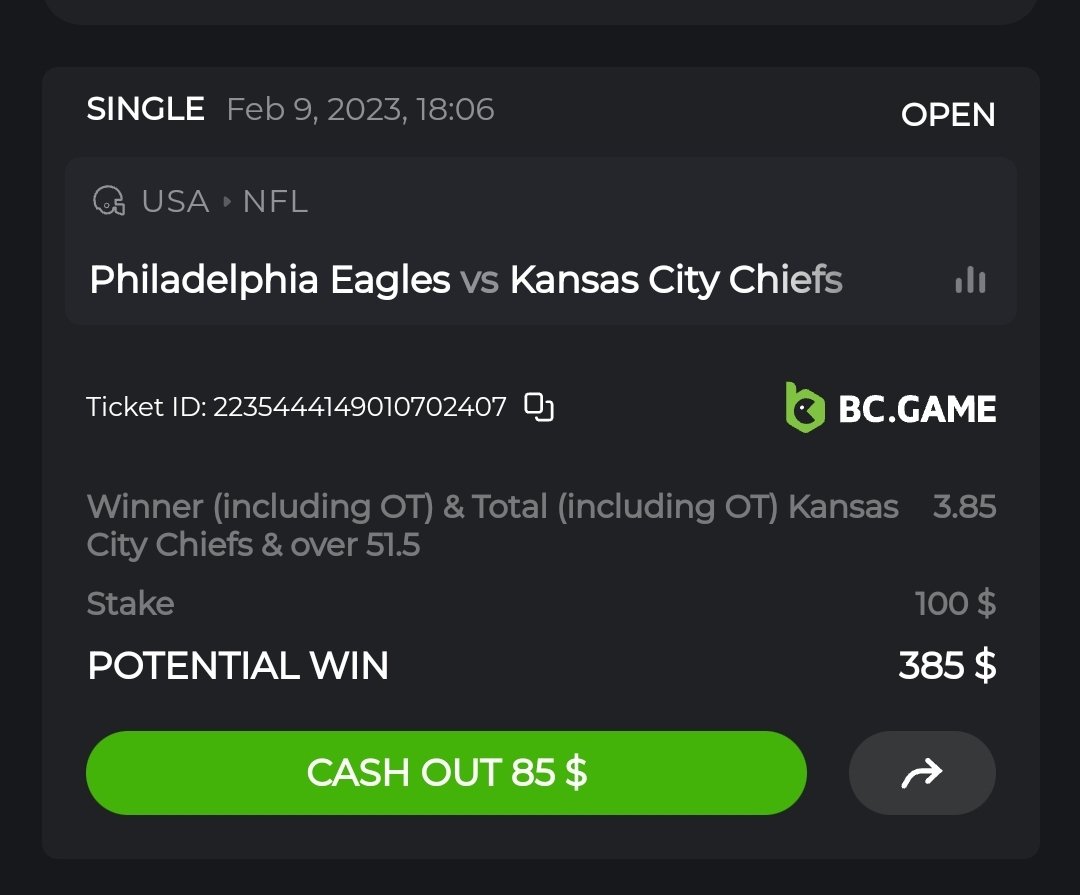Click the 385 $ potential win amount
The image size is (1080, 895).
pyautogui.click(x=946, y=665)
